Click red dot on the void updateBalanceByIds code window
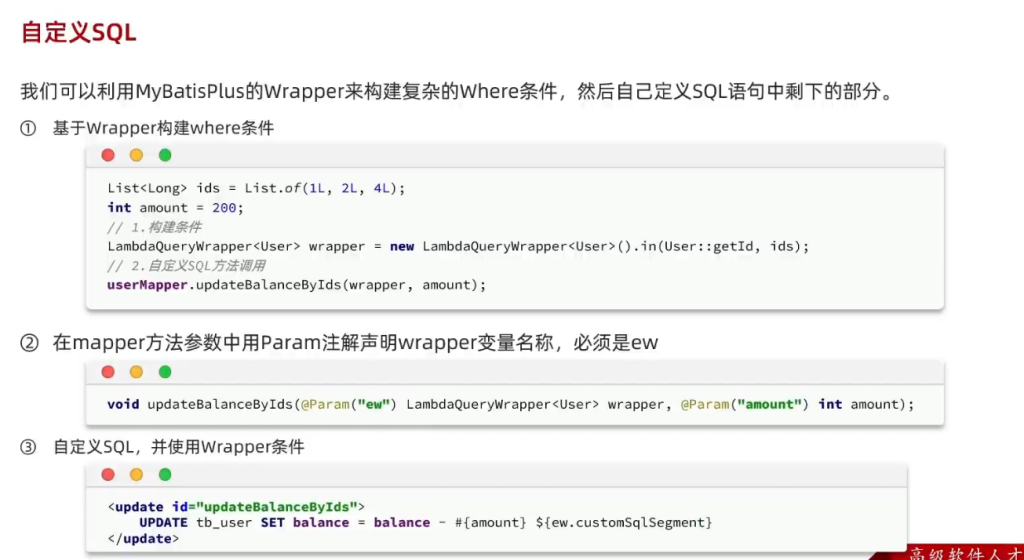The image size is (1024, 560). (x=108, y=372)
